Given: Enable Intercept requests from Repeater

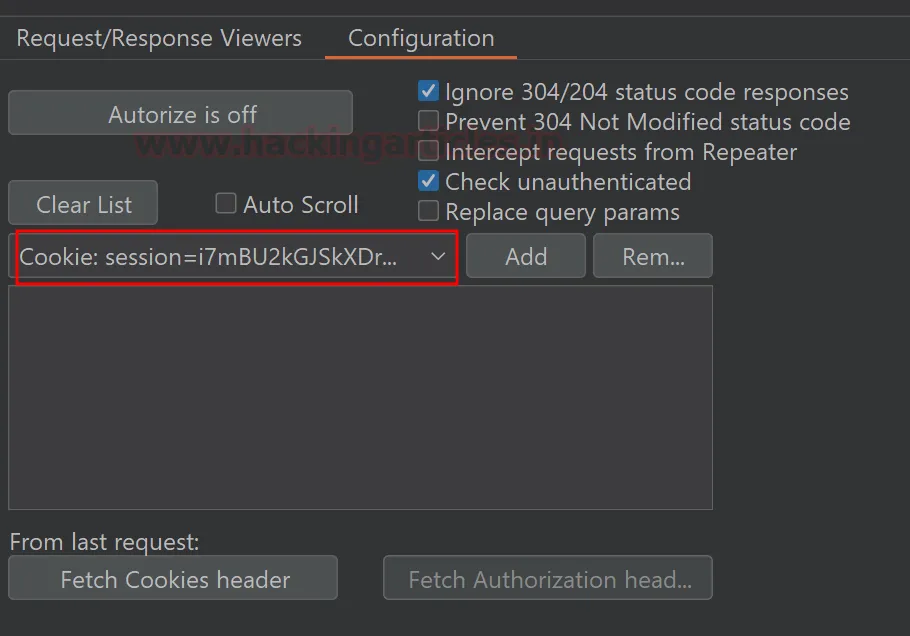Looking at the screenshot, I should pos(429,152).
